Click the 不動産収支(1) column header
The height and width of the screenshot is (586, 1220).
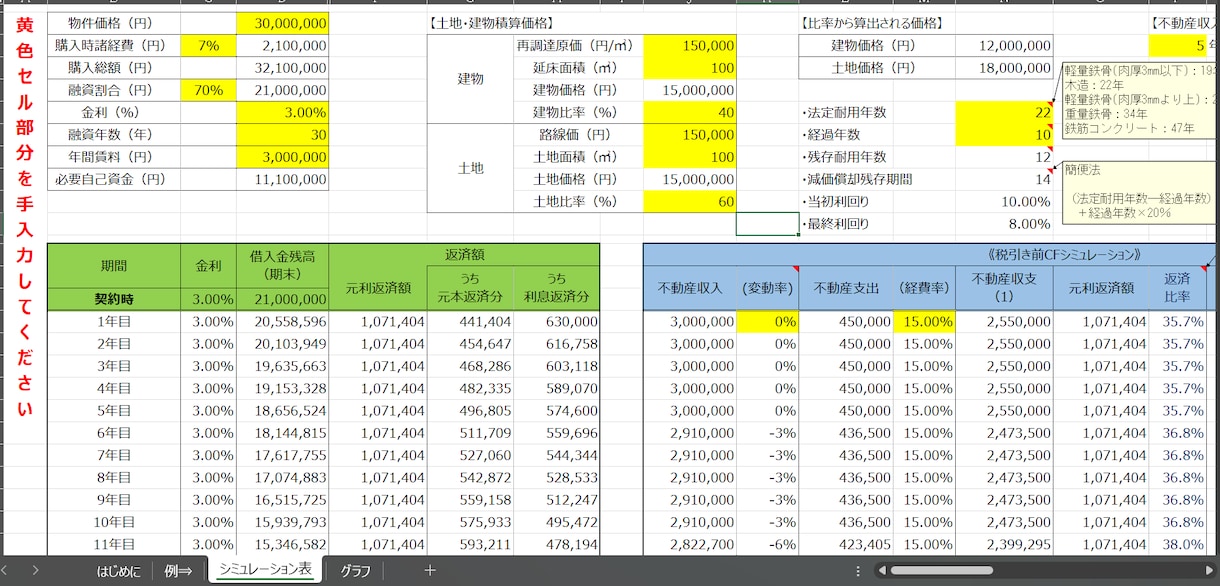click(1003, 288)
